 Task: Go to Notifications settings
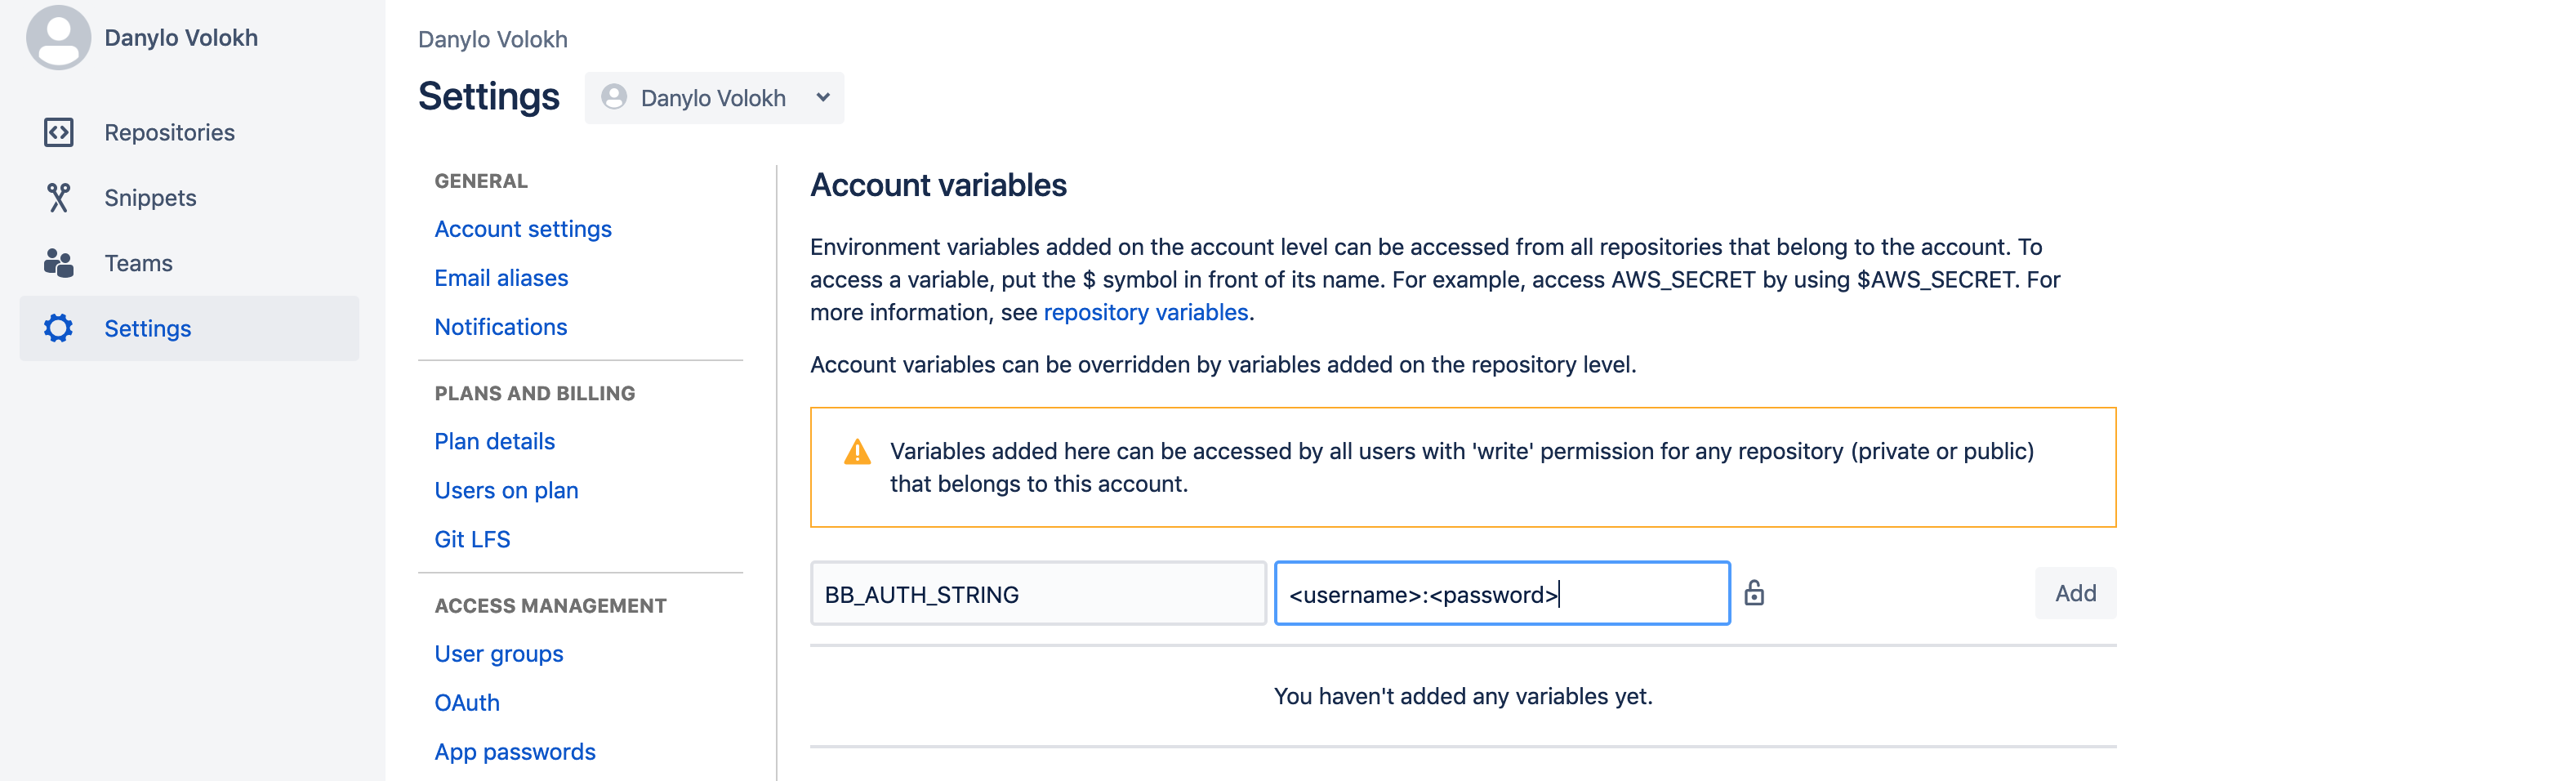point(500,327)
